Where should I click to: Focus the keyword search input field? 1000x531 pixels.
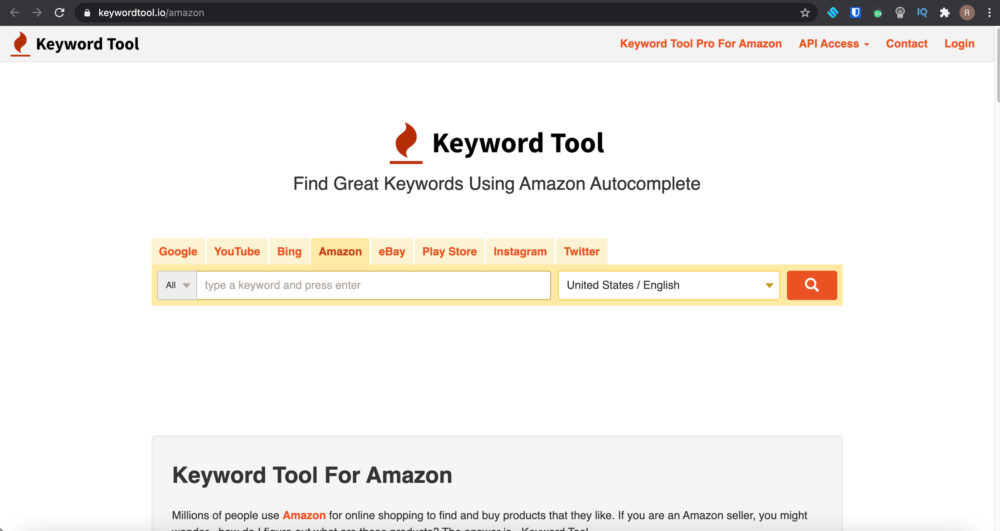(373, 285)
